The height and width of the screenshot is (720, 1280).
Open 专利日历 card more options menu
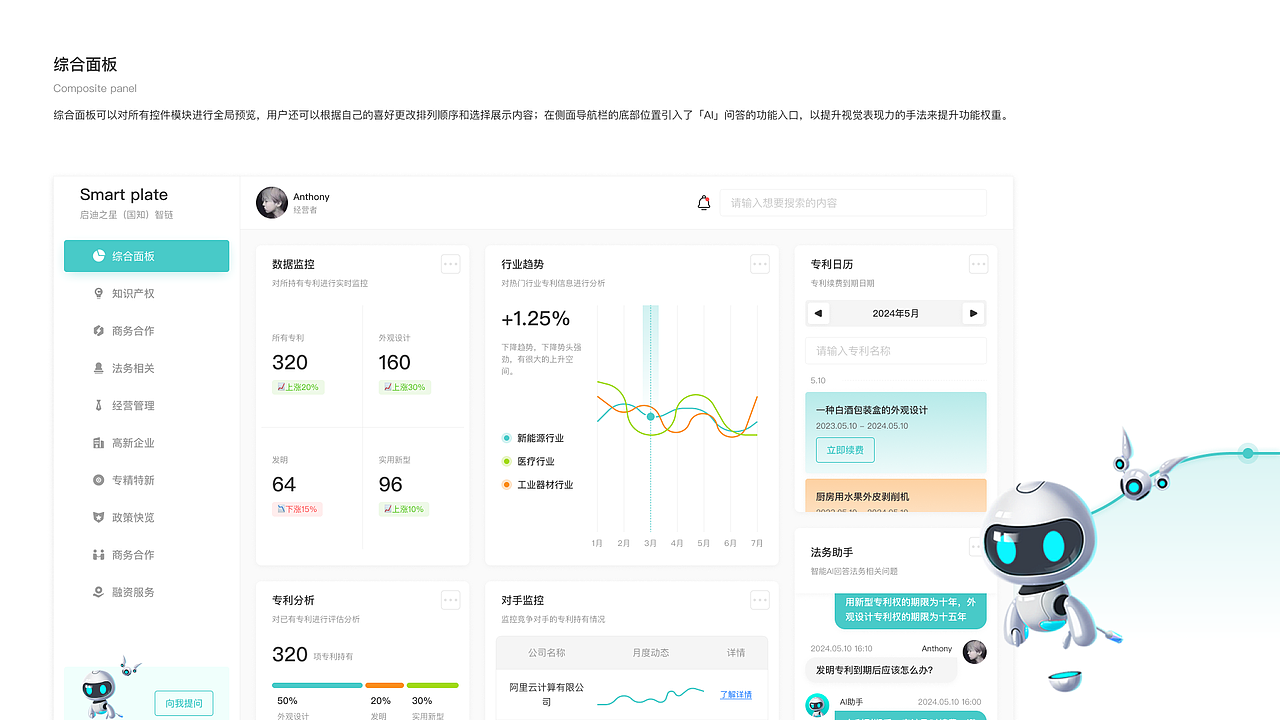(x=979, y=264)
